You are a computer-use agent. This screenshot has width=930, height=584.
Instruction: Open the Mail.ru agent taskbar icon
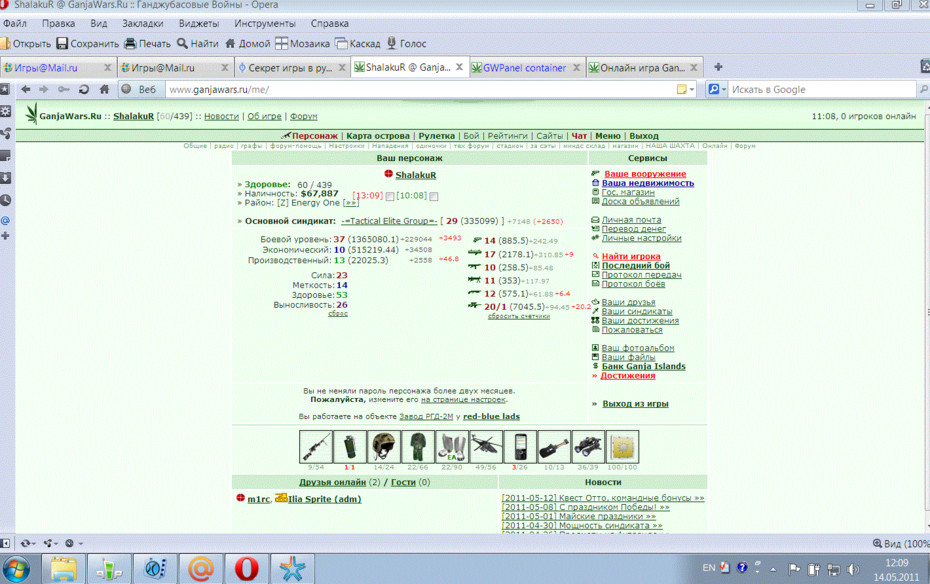(x=200, y=569)
